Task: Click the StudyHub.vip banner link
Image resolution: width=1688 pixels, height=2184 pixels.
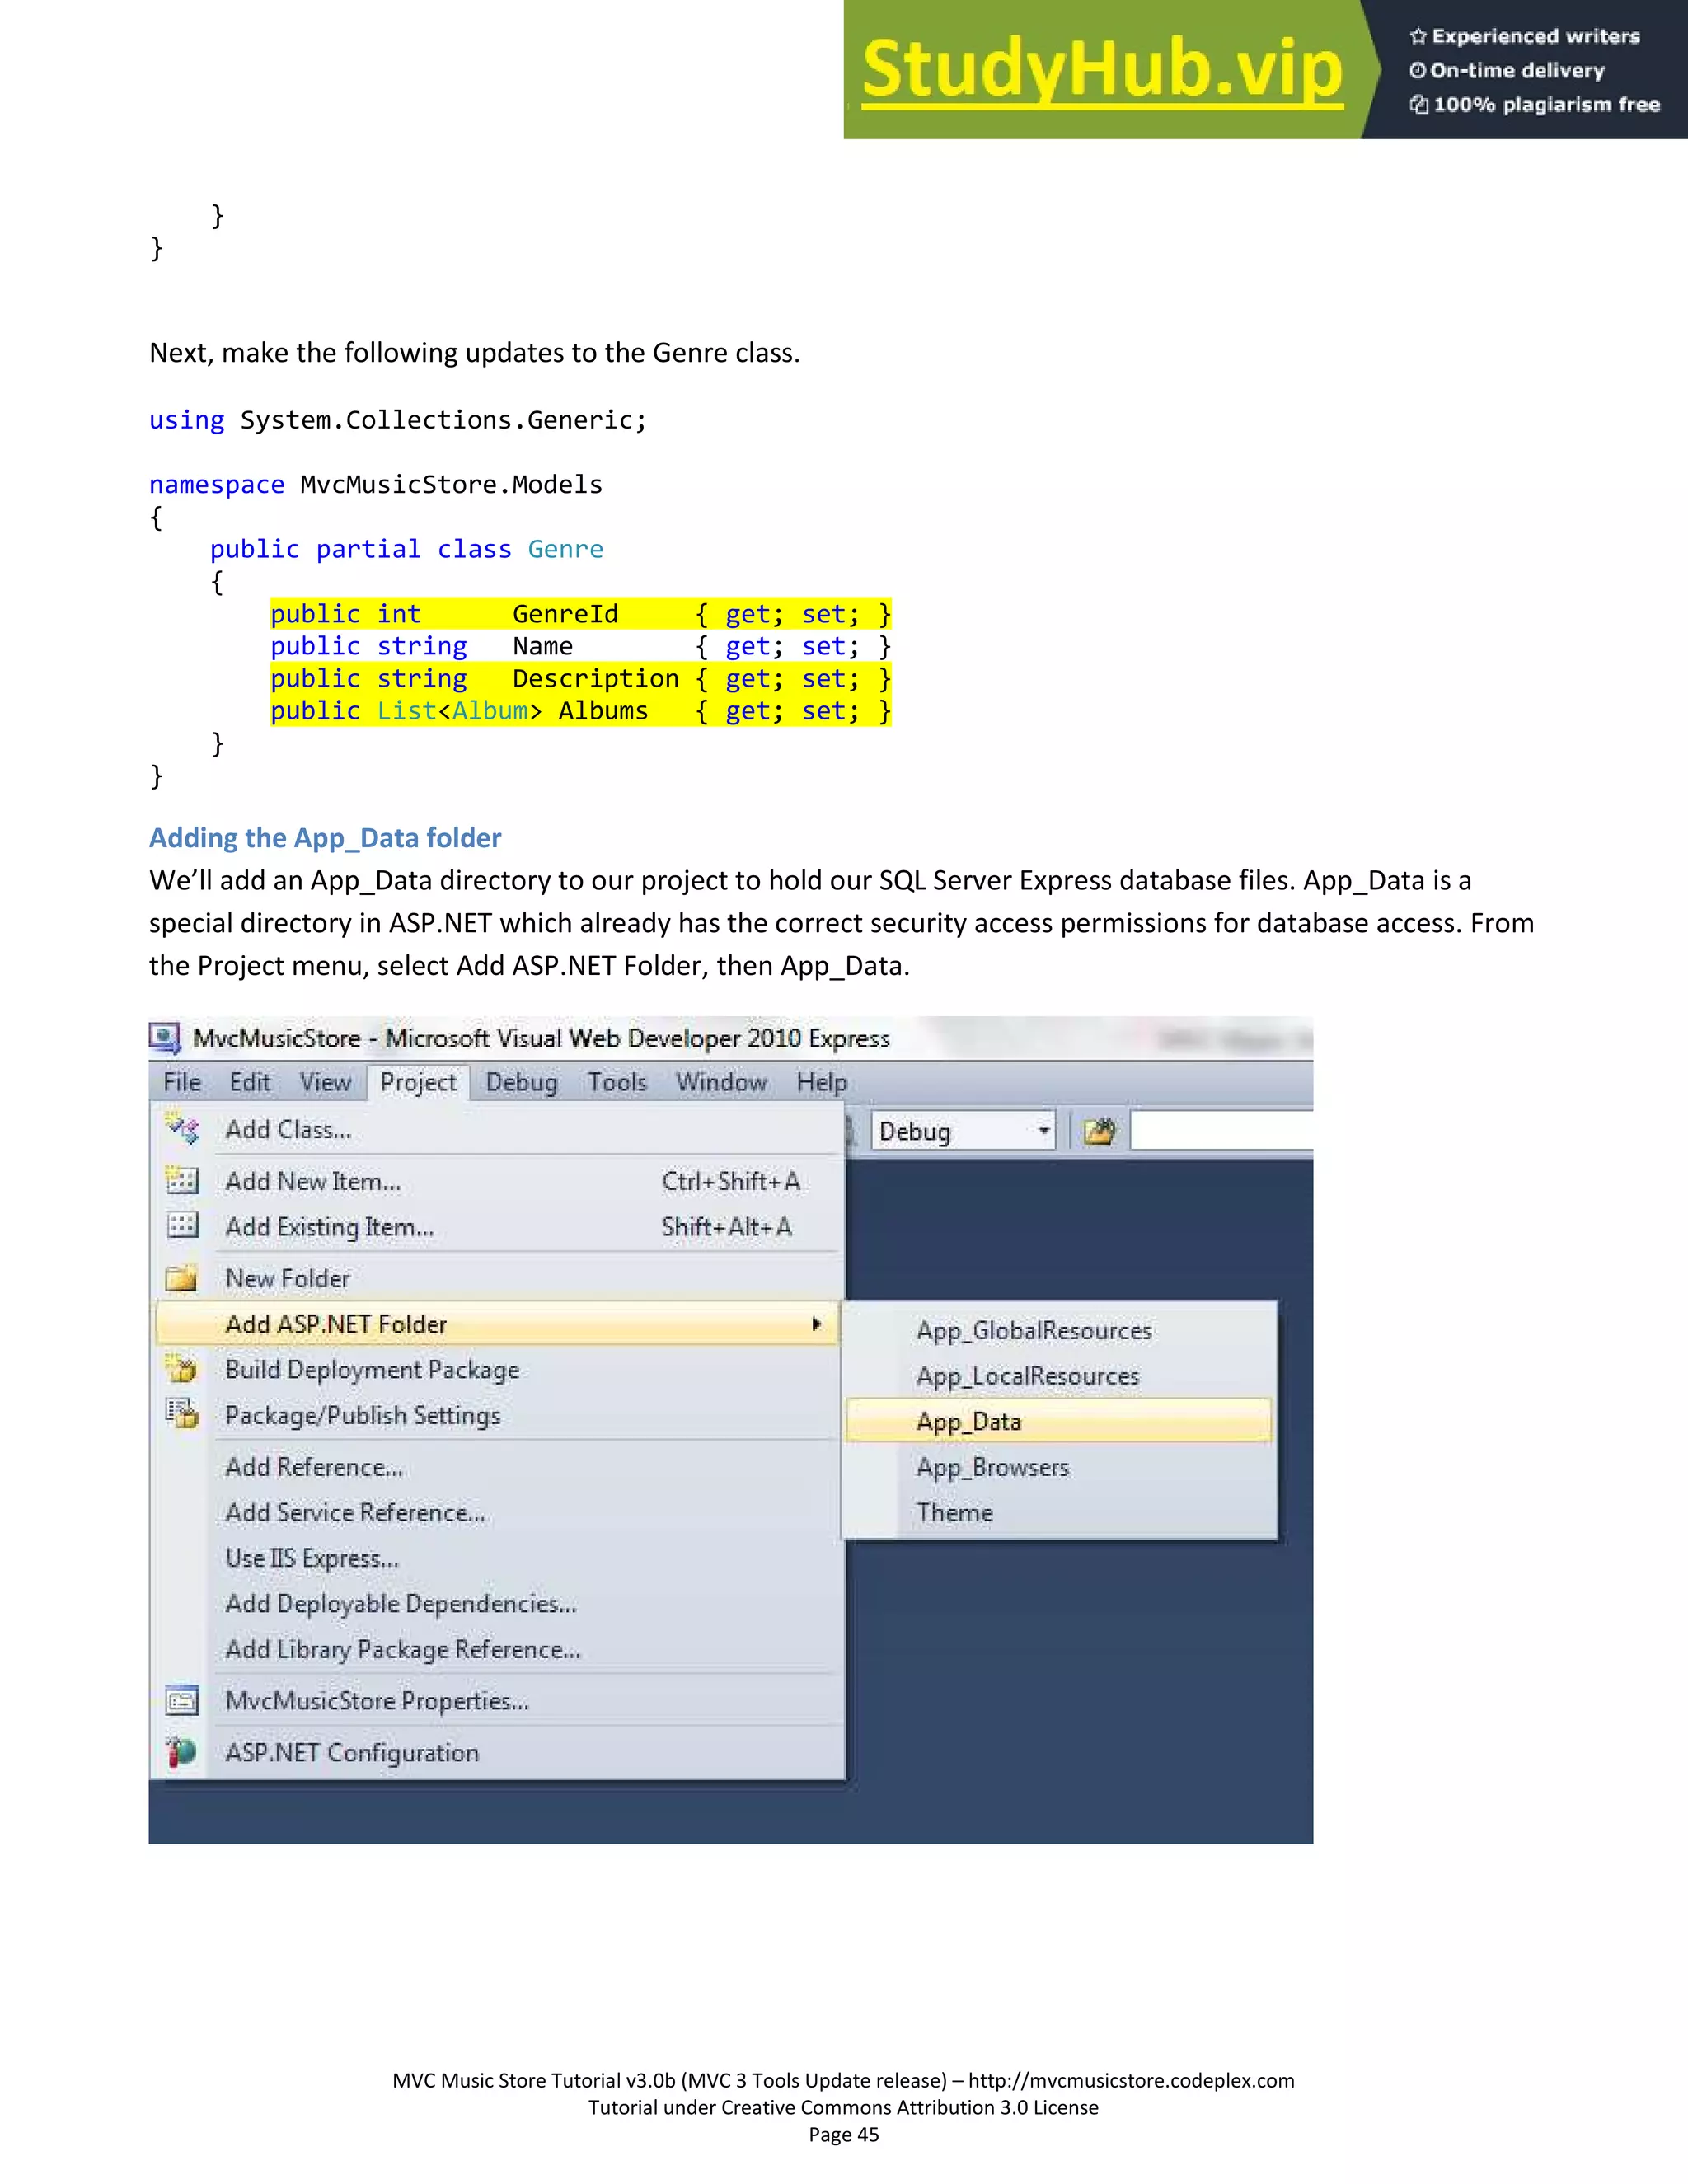Action: point(1102,69)
